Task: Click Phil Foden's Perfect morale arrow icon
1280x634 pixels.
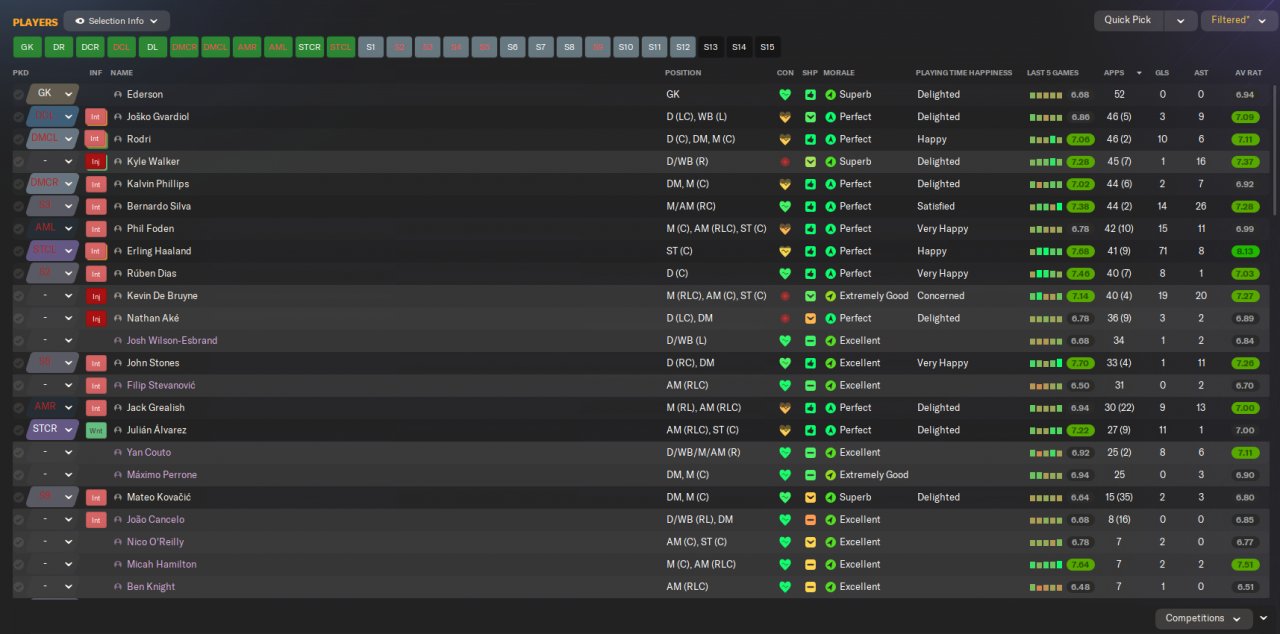Action: (x=830, y=229)
